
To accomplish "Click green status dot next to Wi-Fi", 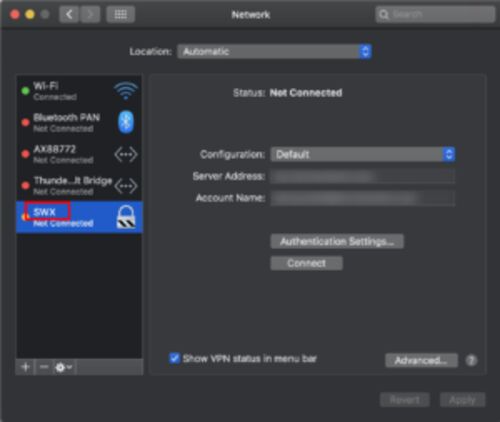I will [25, 91].
